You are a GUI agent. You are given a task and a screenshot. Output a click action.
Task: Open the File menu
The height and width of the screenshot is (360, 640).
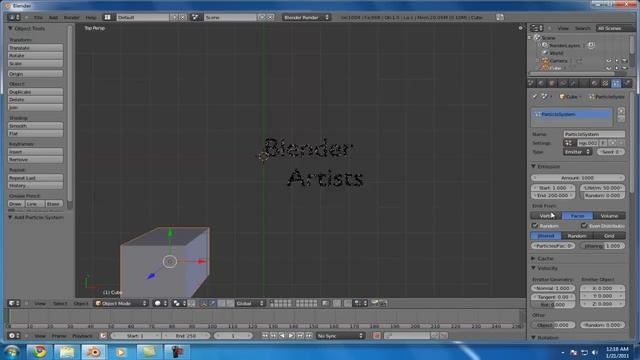pyautogui.click(x=38, y=18)
